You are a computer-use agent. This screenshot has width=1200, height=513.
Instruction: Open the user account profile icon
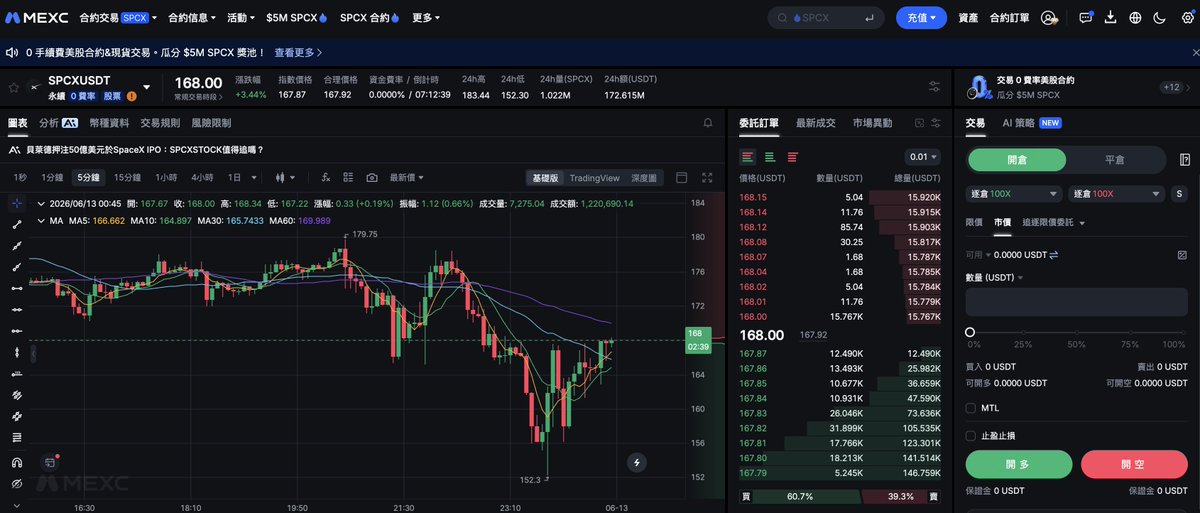click(x=1048, y=18)
